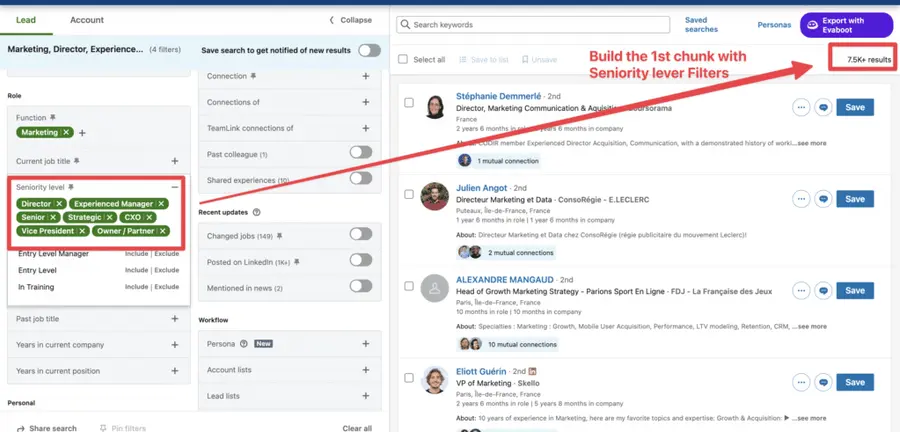This screenshot has width=900, height=432.
Task: Remove the Owner / Partner seniority chip
Action: pyautogui.click(x=163, y=231)
